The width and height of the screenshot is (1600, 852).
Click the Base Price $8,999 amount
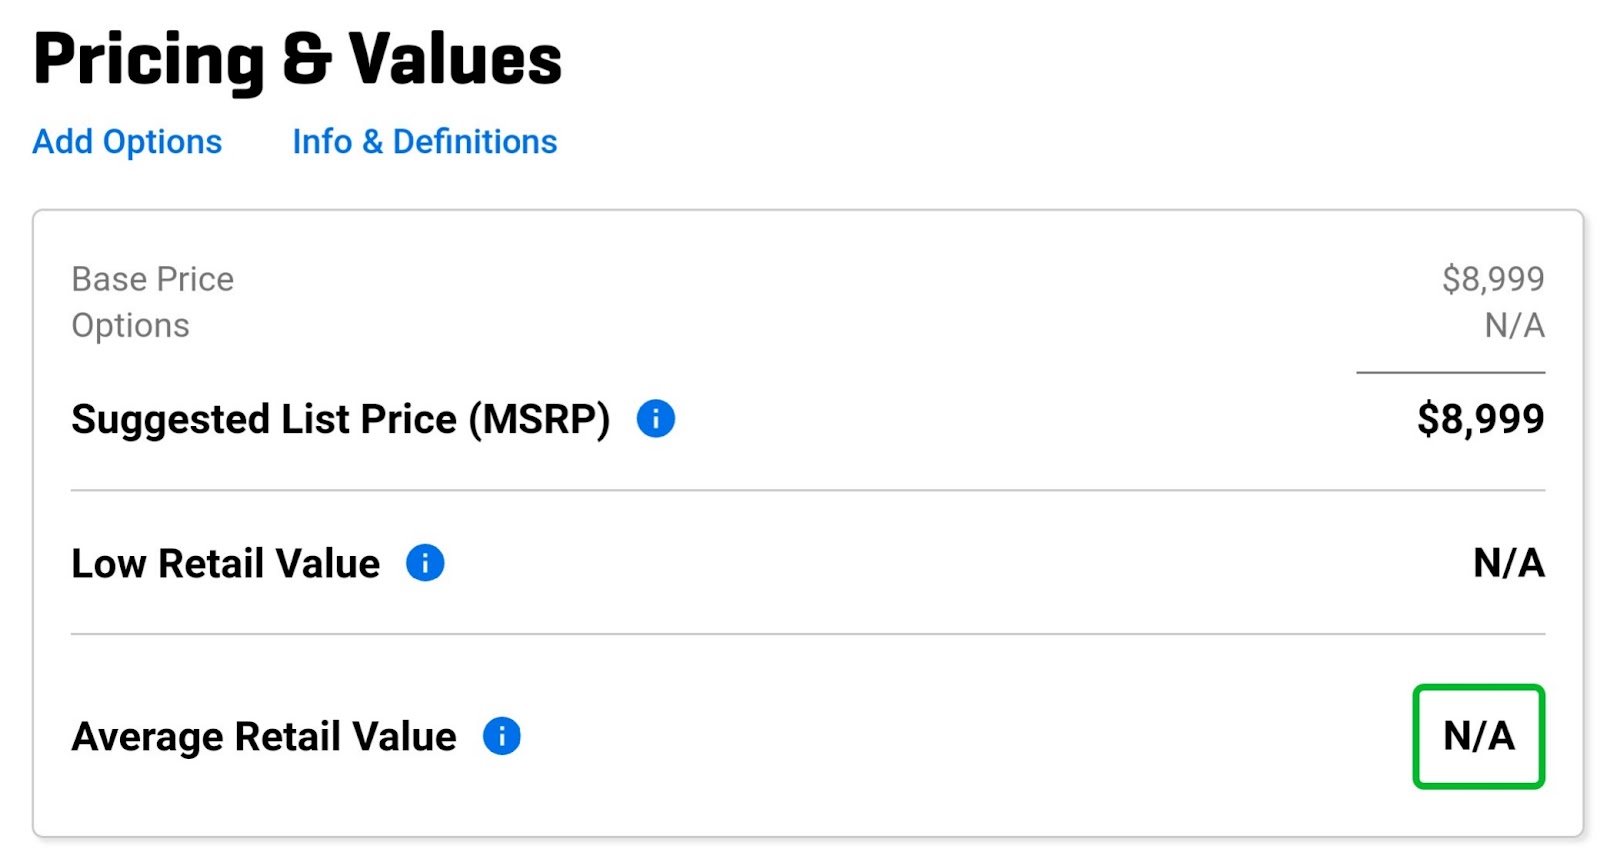tap(1493, 279)
